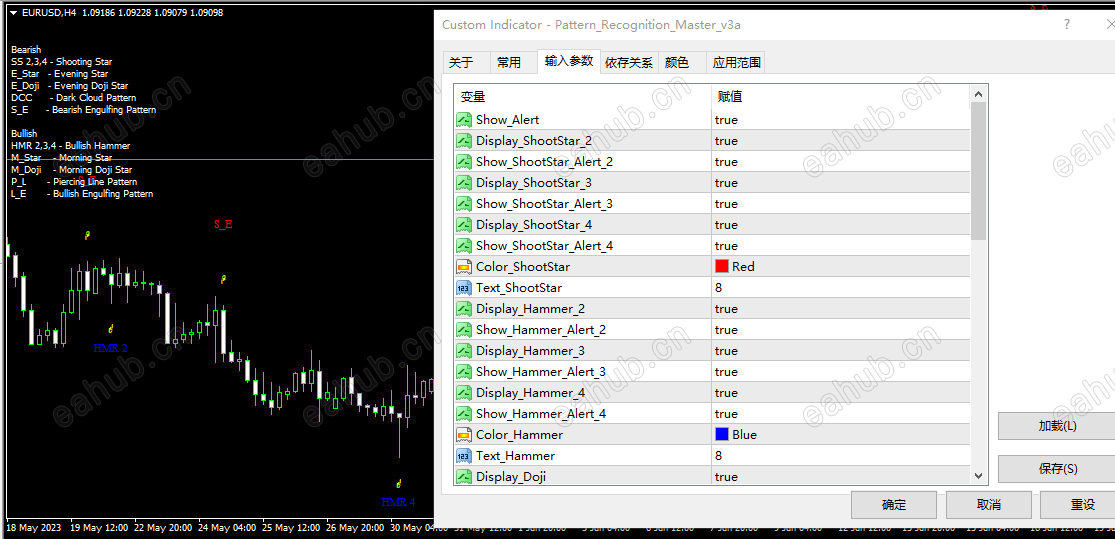Image resolution: width=1115 pixels, height=539 pixels.
Task: Click the icon beside Display_Hammer_4
Action: tap(464, 393)
